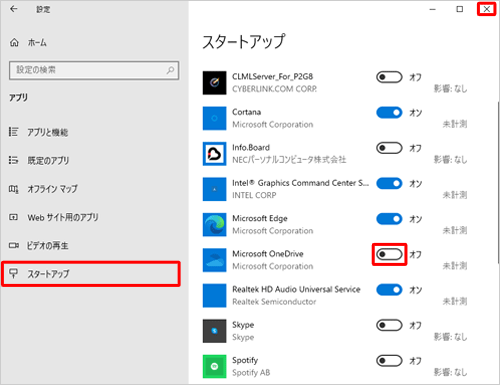This screenshot has width=500, height=385.
Task: Maximize the settings window
Action: [460, 9]
